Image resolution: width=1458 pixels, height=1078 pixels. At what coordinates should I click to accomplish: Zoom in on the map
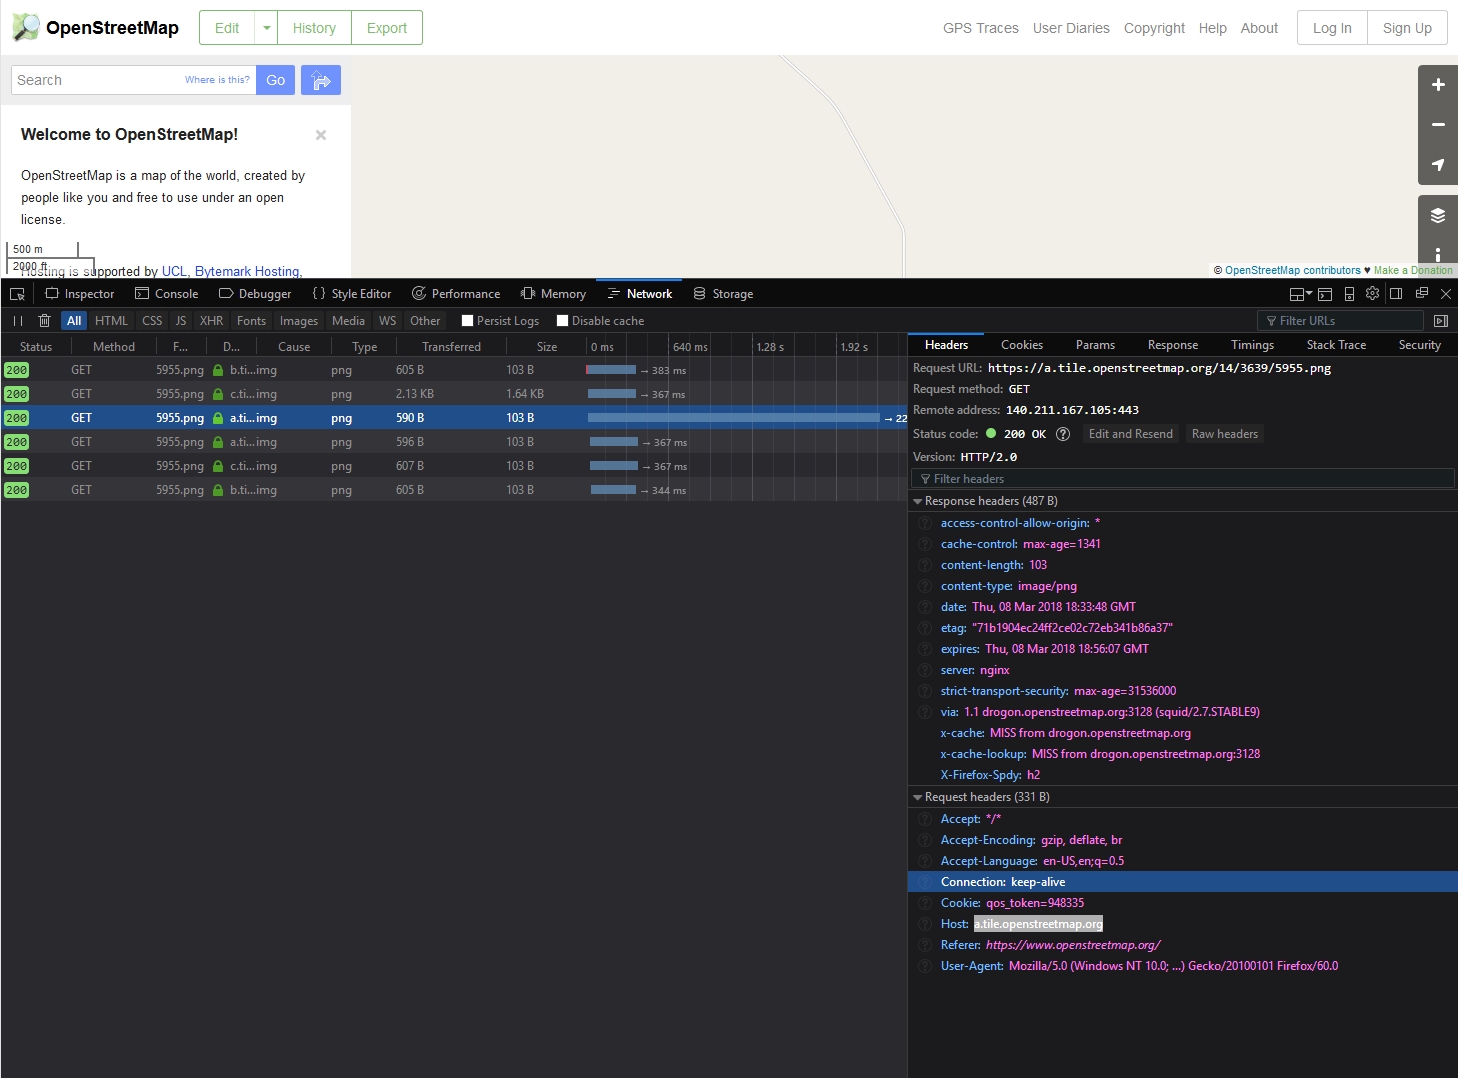1437,85
